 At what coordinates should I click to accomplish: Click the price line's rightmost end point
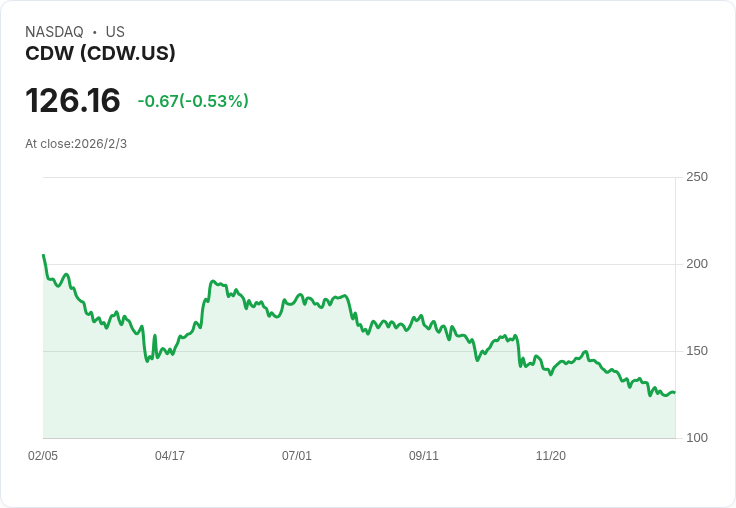coord(674,392)
